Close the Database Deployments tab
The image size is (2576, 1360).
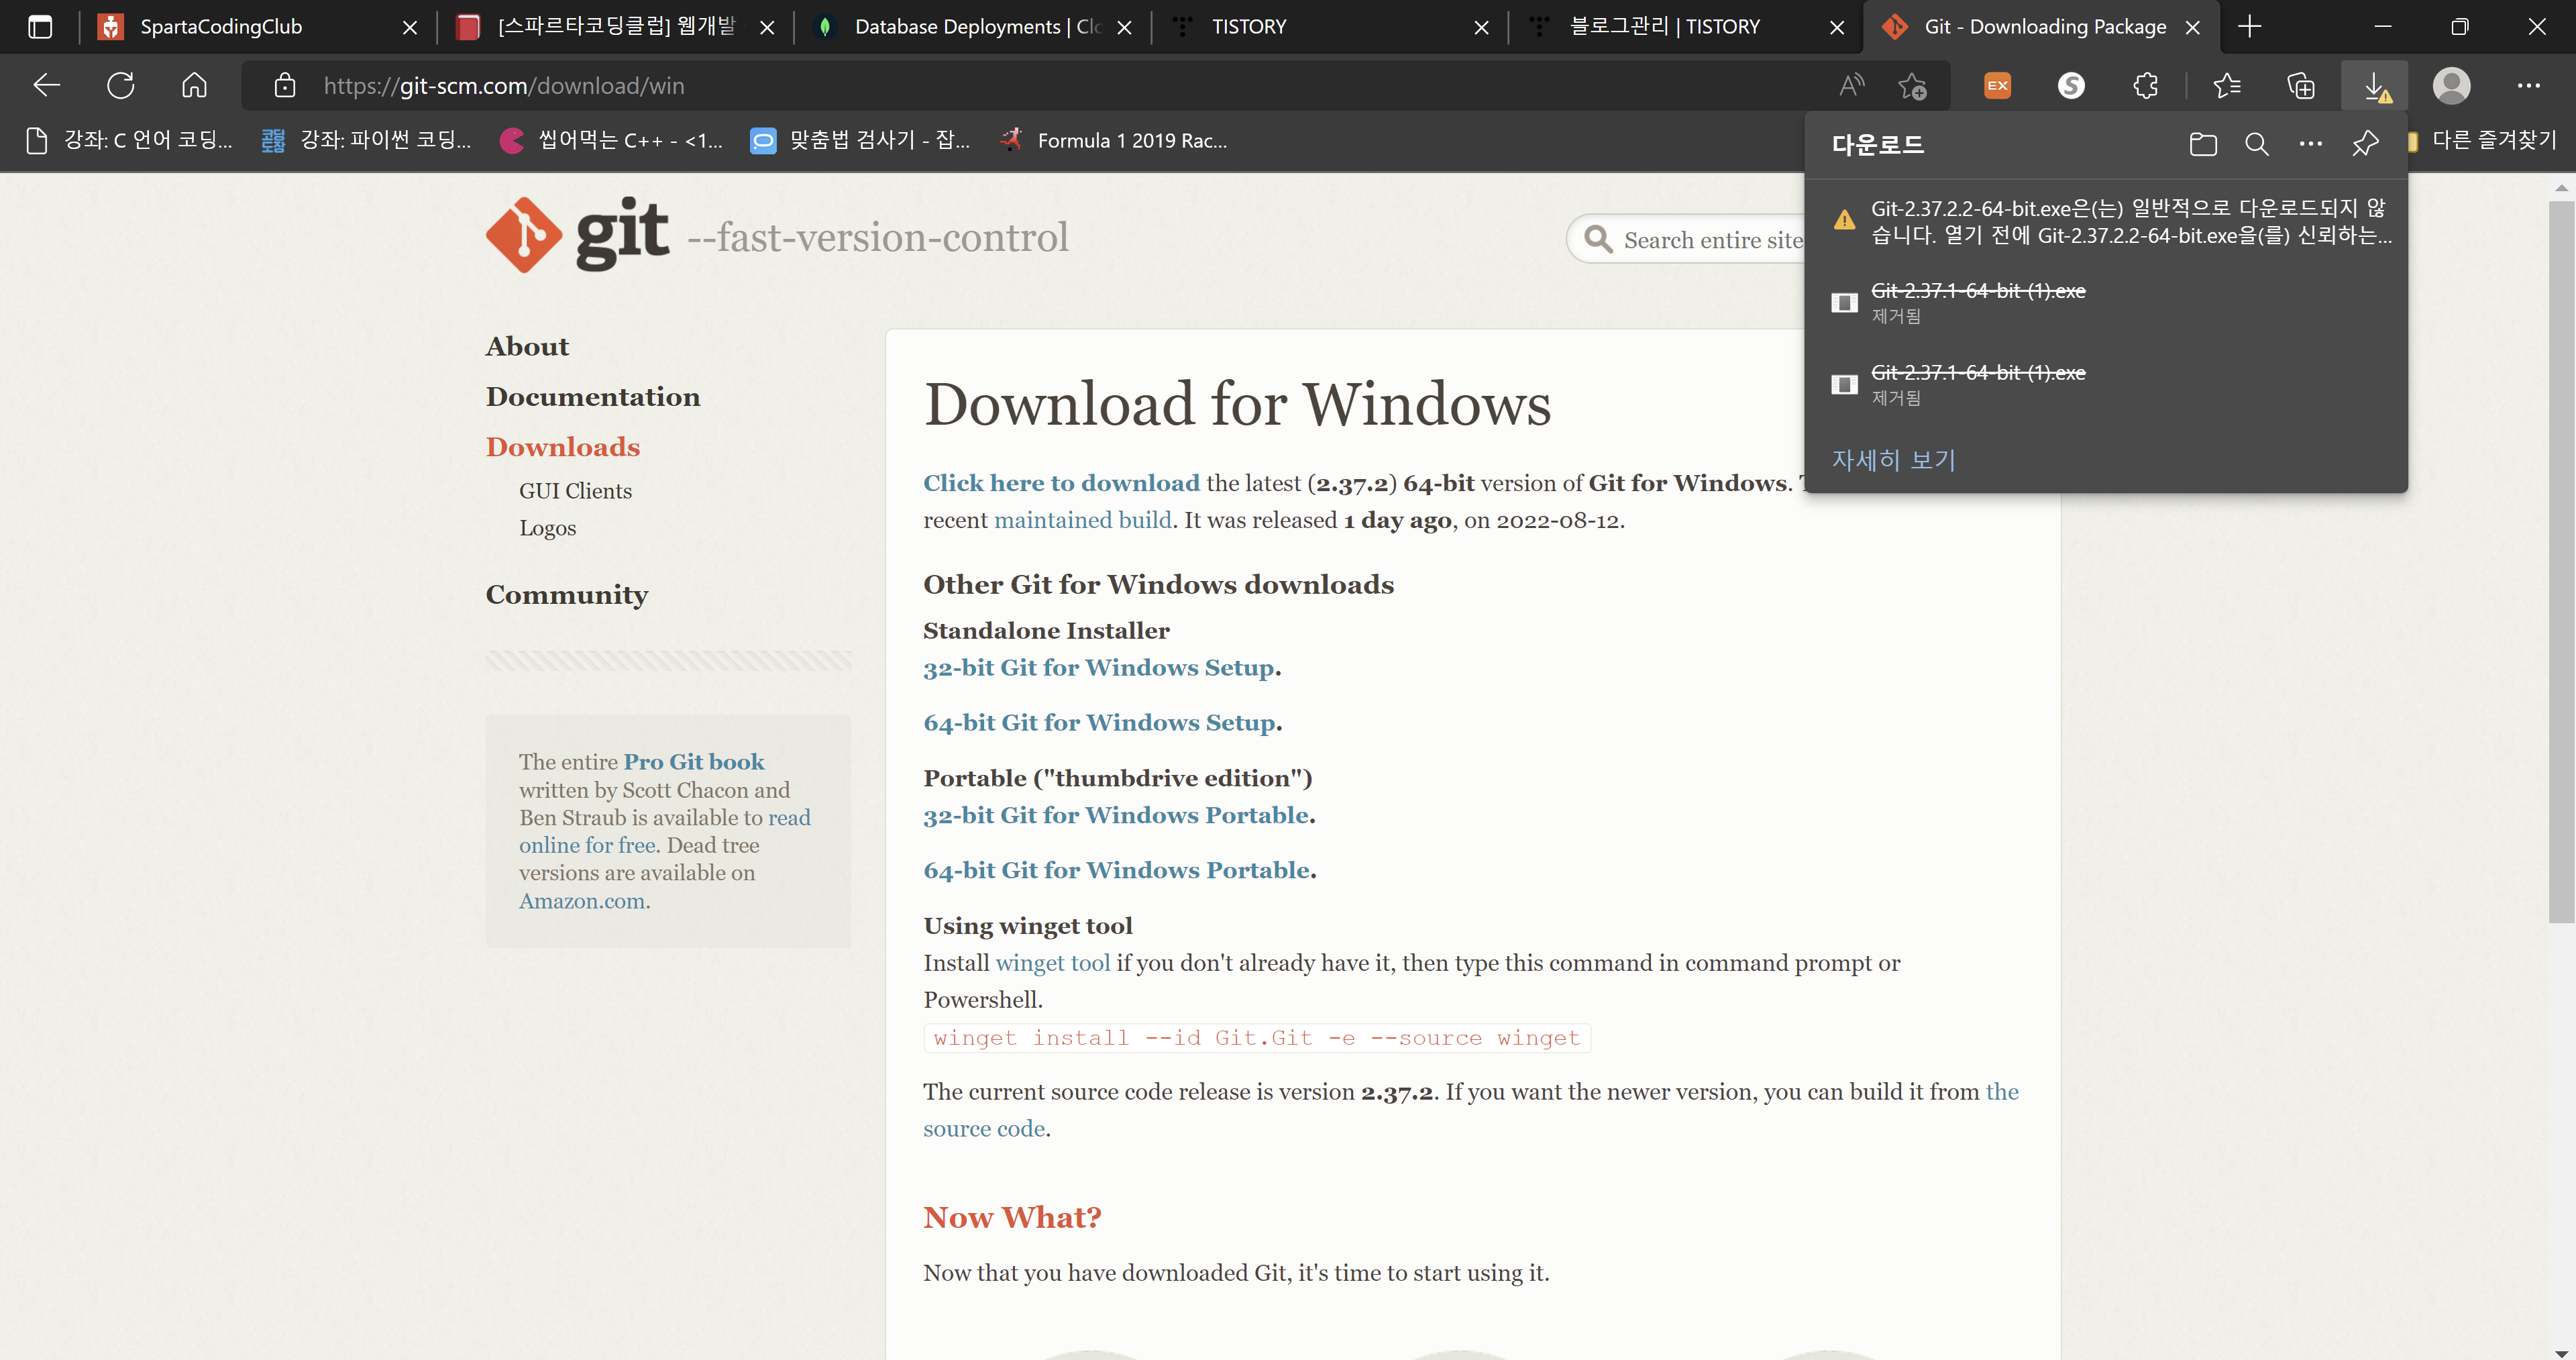(1124, 27)
